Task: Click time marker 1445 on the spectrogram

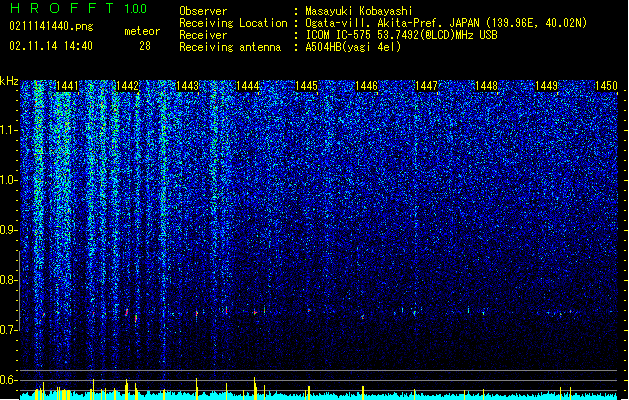Action: 306,86
